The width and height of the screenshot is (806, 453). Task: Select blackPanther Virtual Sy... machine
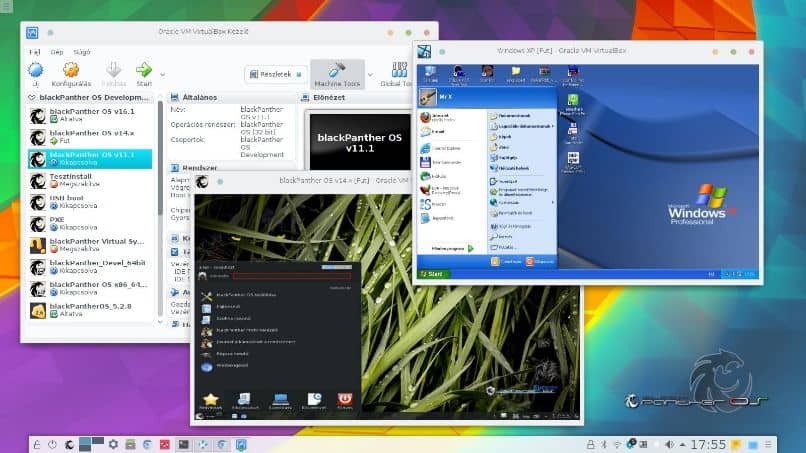point(90,245)
